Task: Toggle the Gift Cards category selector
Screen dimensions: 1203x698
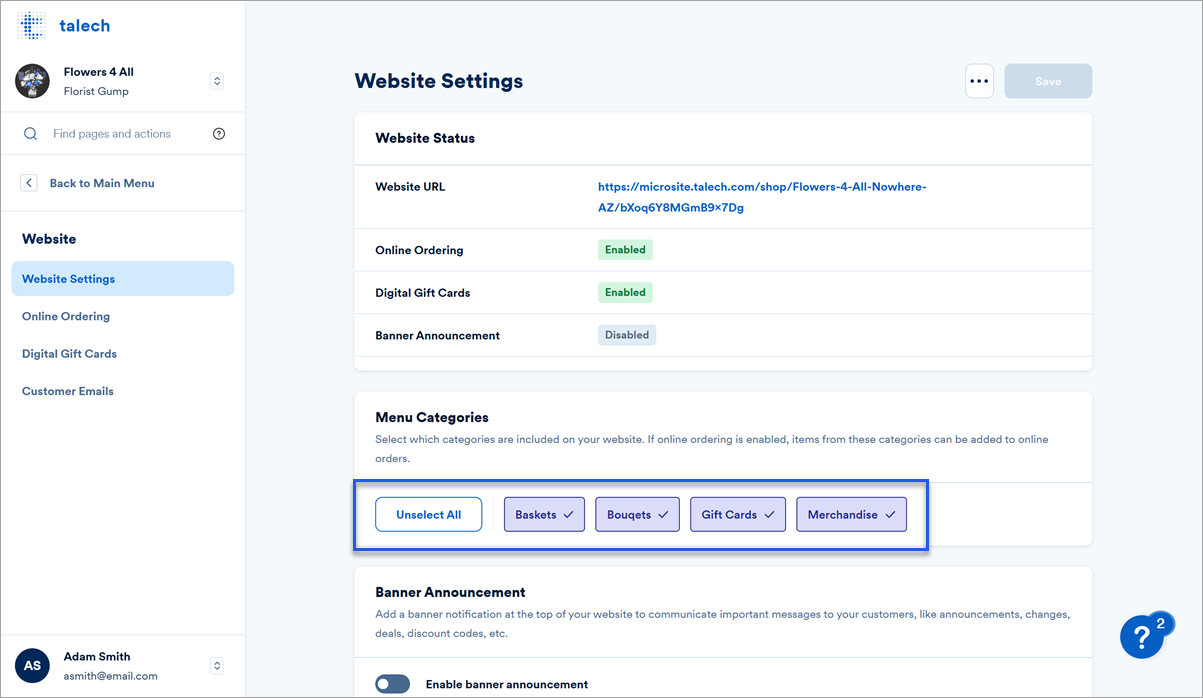Action: click(x=737, y=513)
